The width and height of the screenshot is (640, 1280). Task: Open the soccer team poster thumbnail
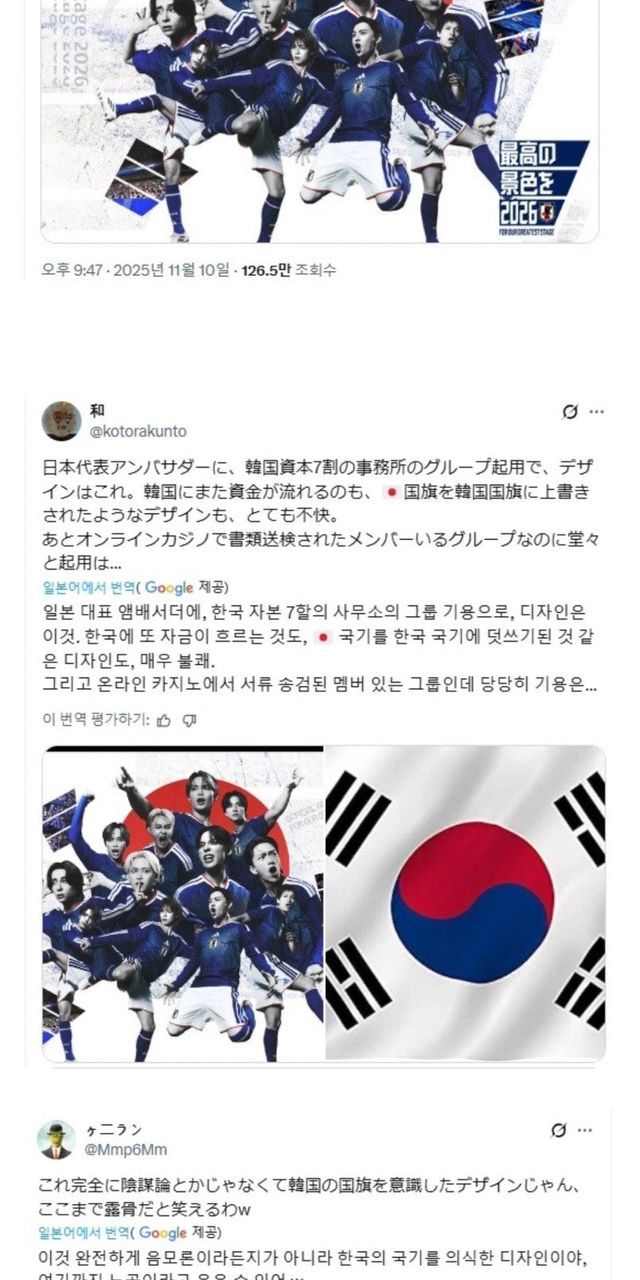coord(183,903)
